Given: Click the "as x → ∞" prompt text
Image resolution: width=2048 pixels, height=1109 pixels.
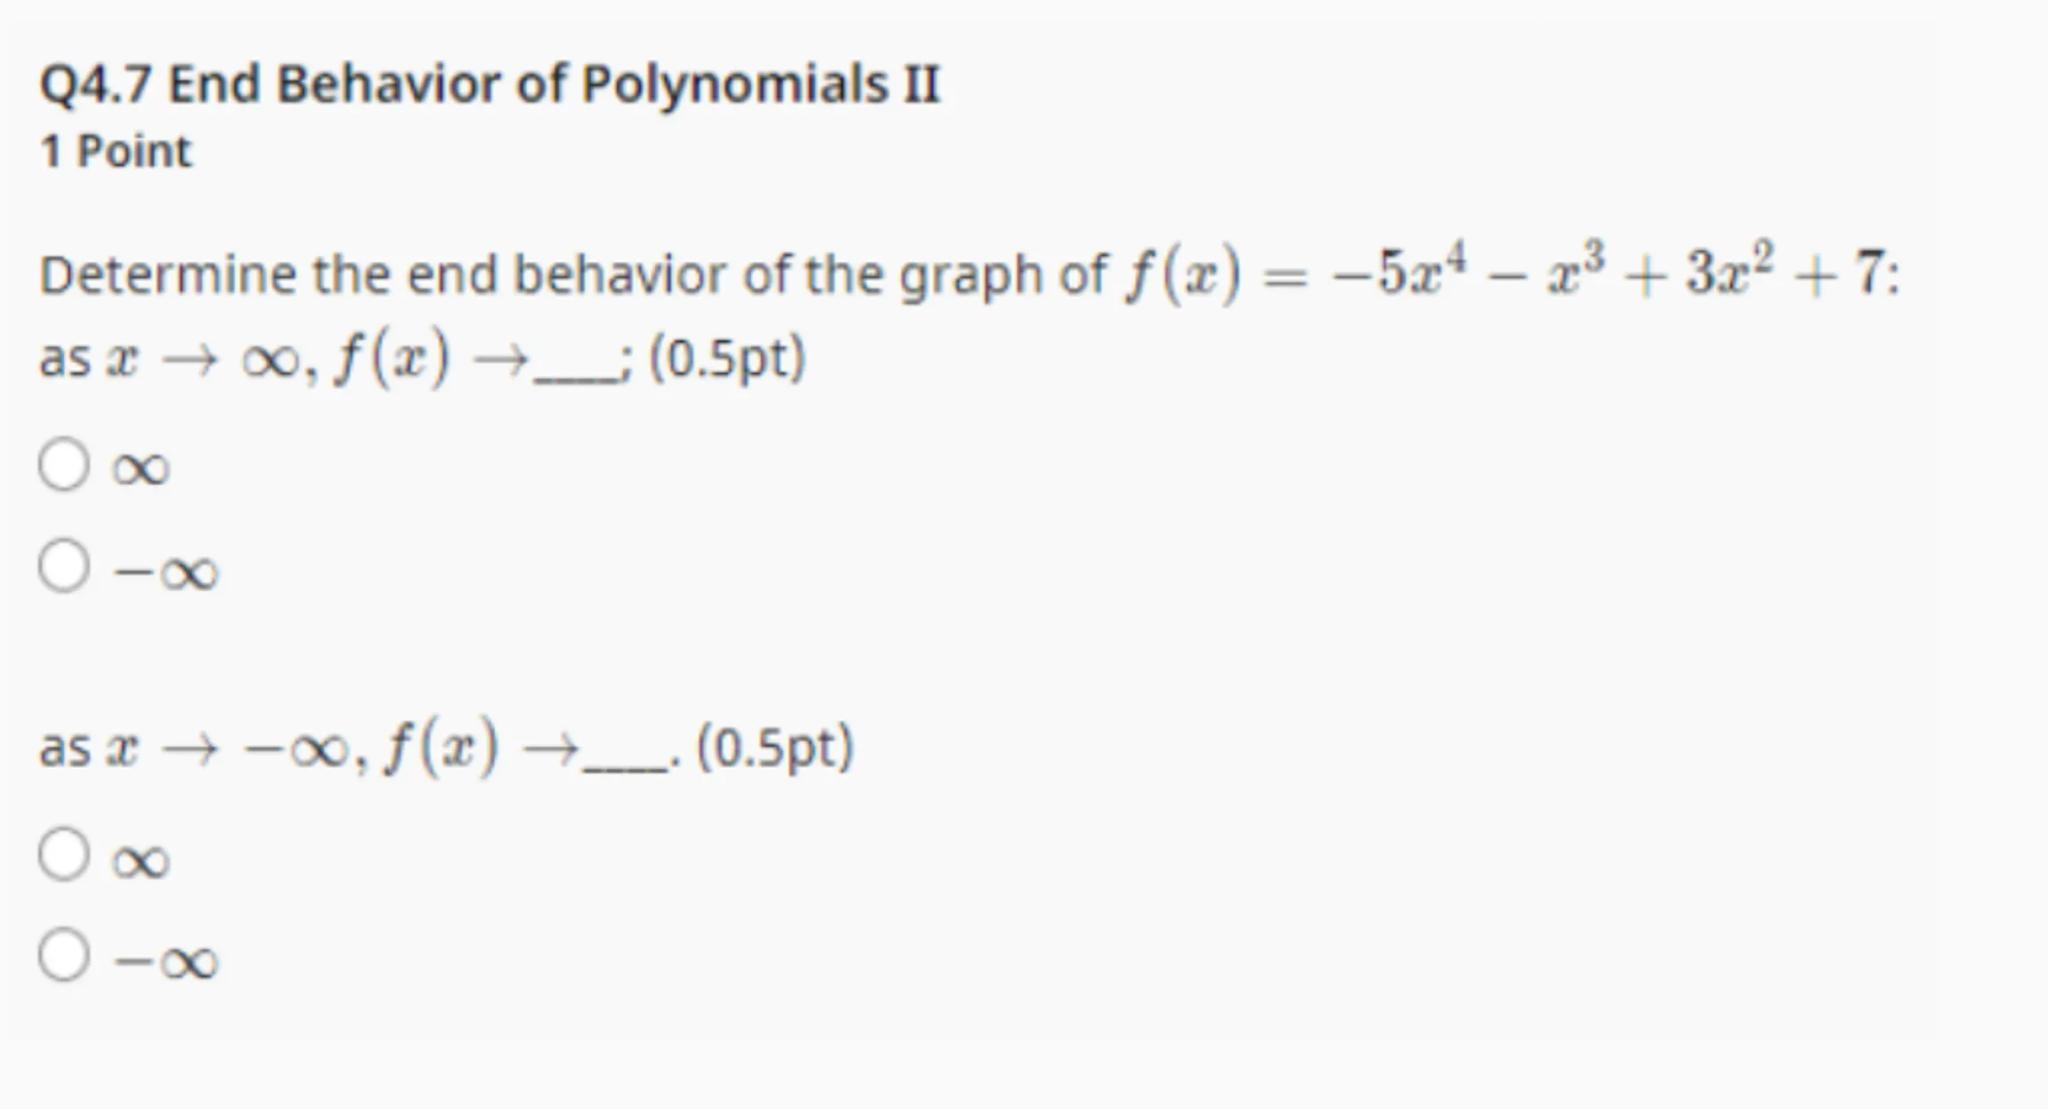Looking at the screenshot, I should (x=170, y=359).
